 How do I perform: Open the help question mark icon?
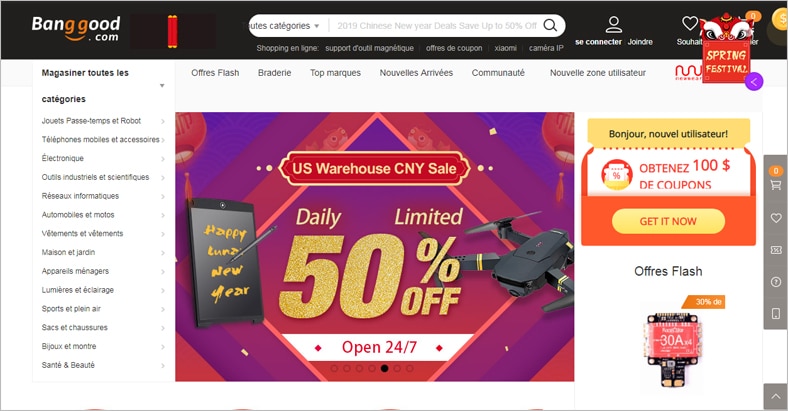[776, 282]
